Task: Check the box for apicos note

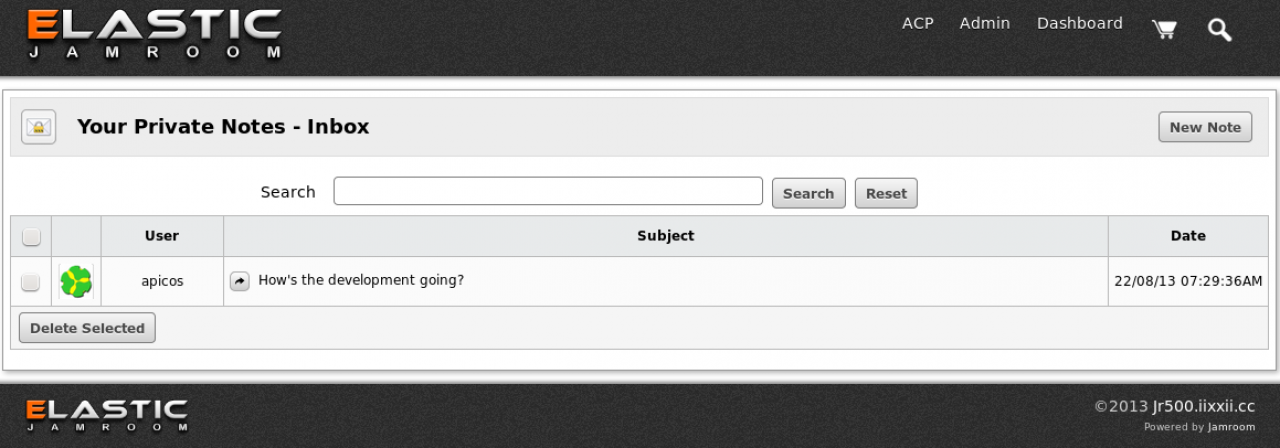Action: click(x=31, y=282)
